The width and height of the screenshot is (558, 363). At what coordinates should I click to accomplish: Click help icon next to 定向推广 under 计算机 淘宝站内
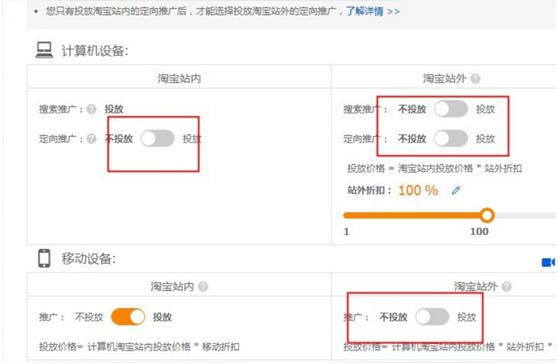point(91,138)
